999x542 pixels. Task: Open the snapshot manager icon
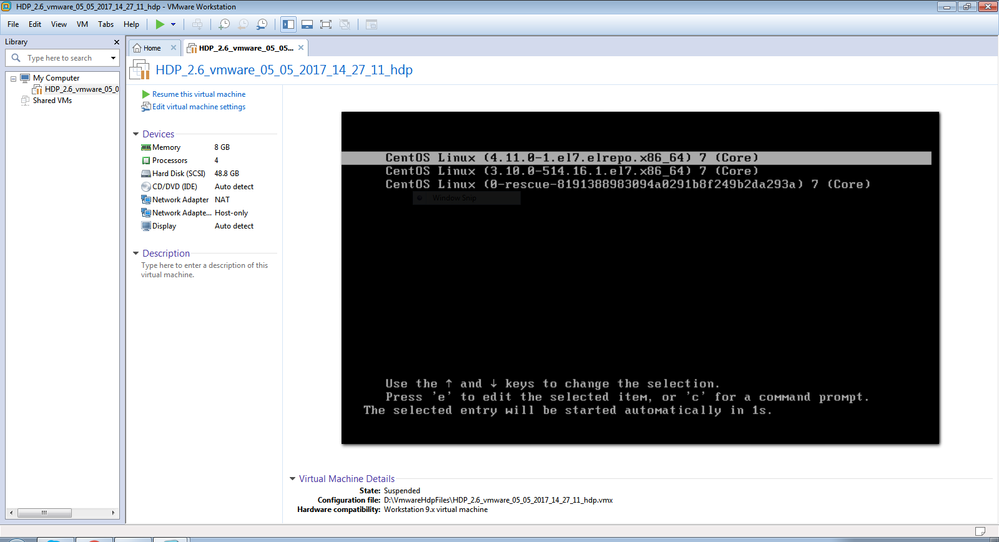[262, 24]
